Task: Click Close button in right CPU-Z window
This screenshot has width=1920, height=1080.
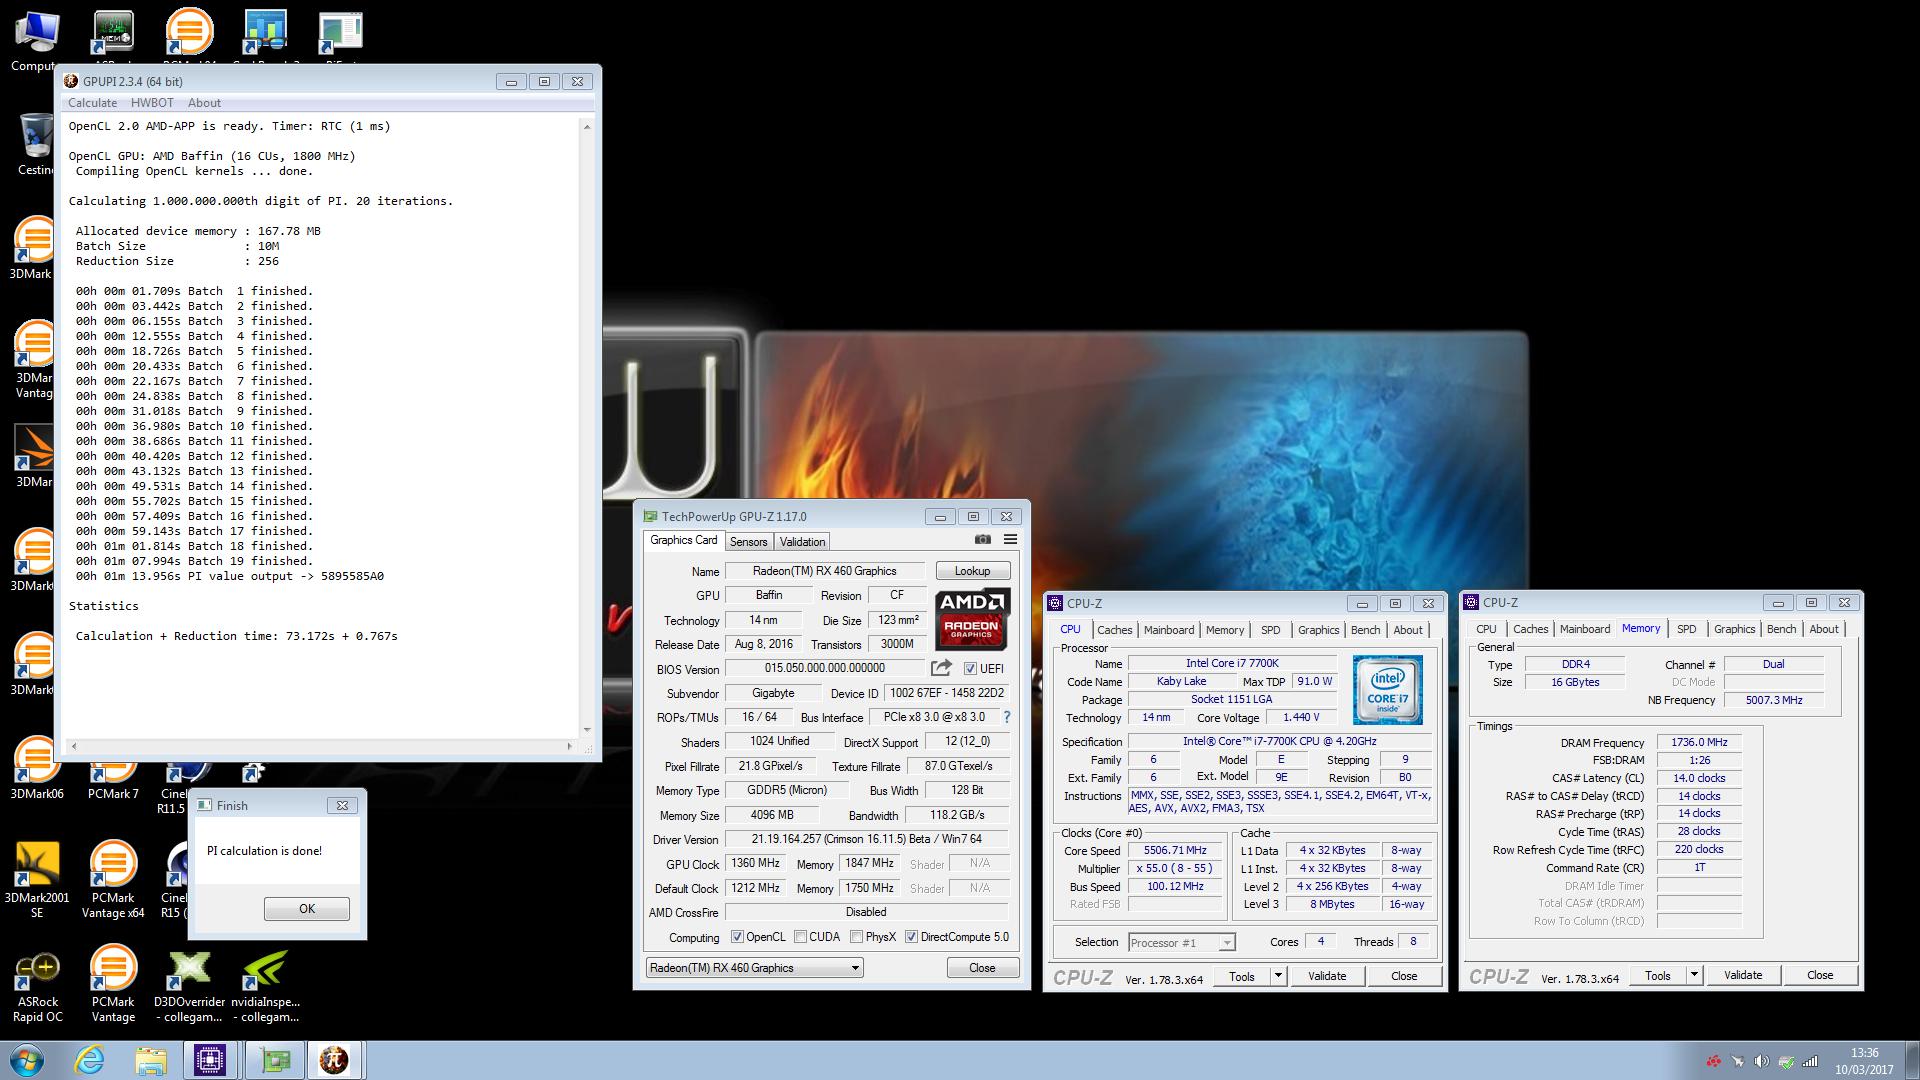Action: pyautogui.click(x=1820, y=975)
